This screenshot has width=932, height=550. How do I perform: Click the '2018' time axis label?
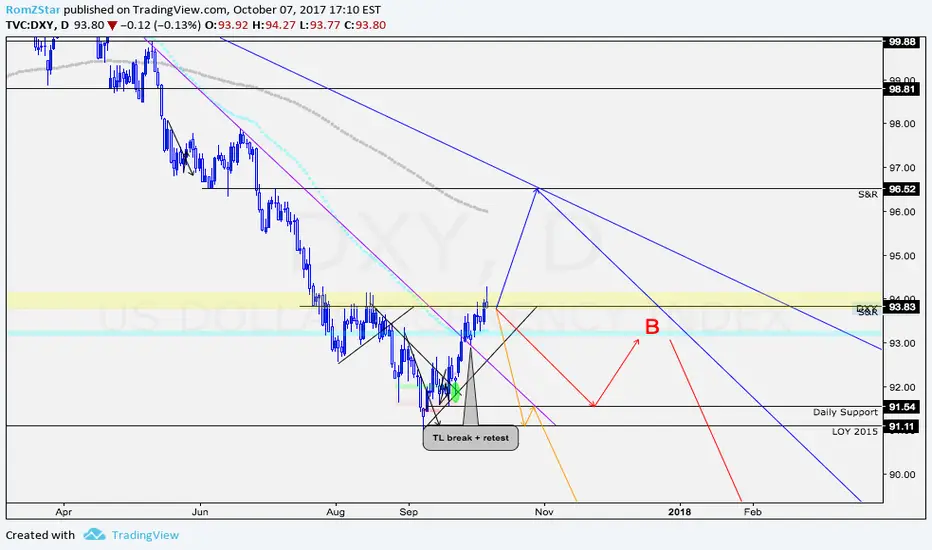click(x=679, y=512)
